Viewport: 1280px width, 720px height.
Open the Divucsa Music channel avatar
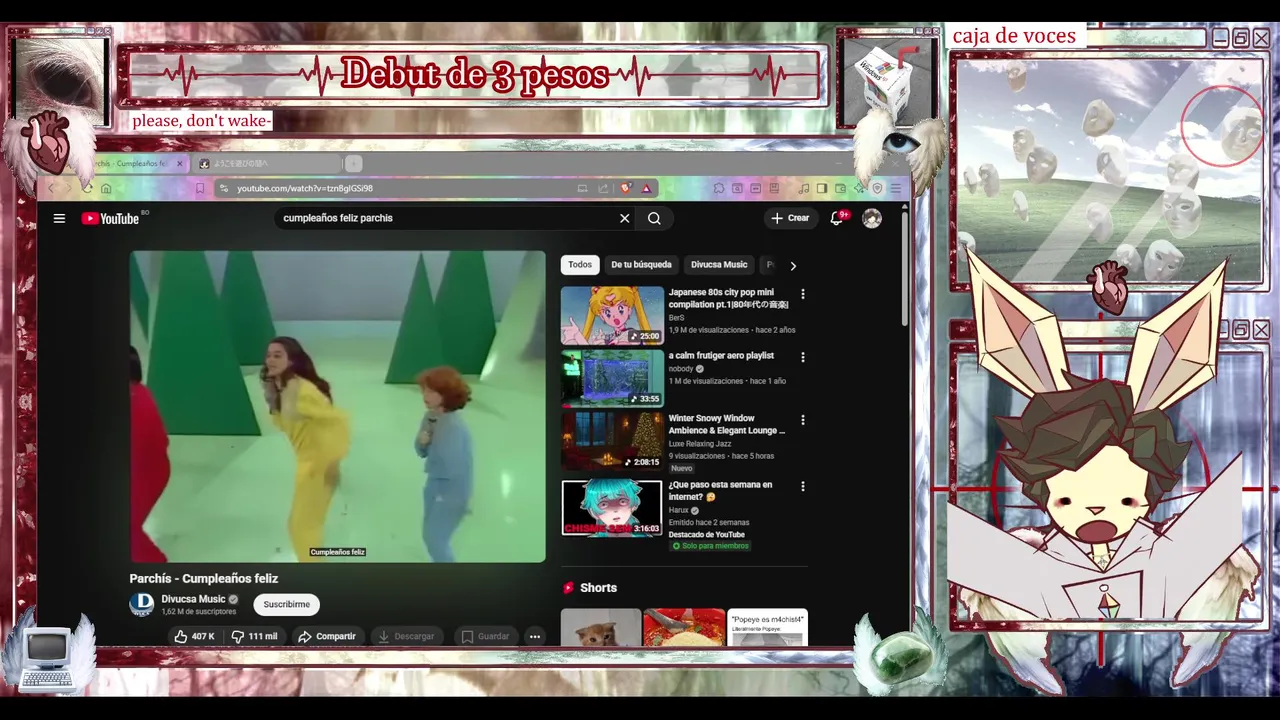(142, 604)
